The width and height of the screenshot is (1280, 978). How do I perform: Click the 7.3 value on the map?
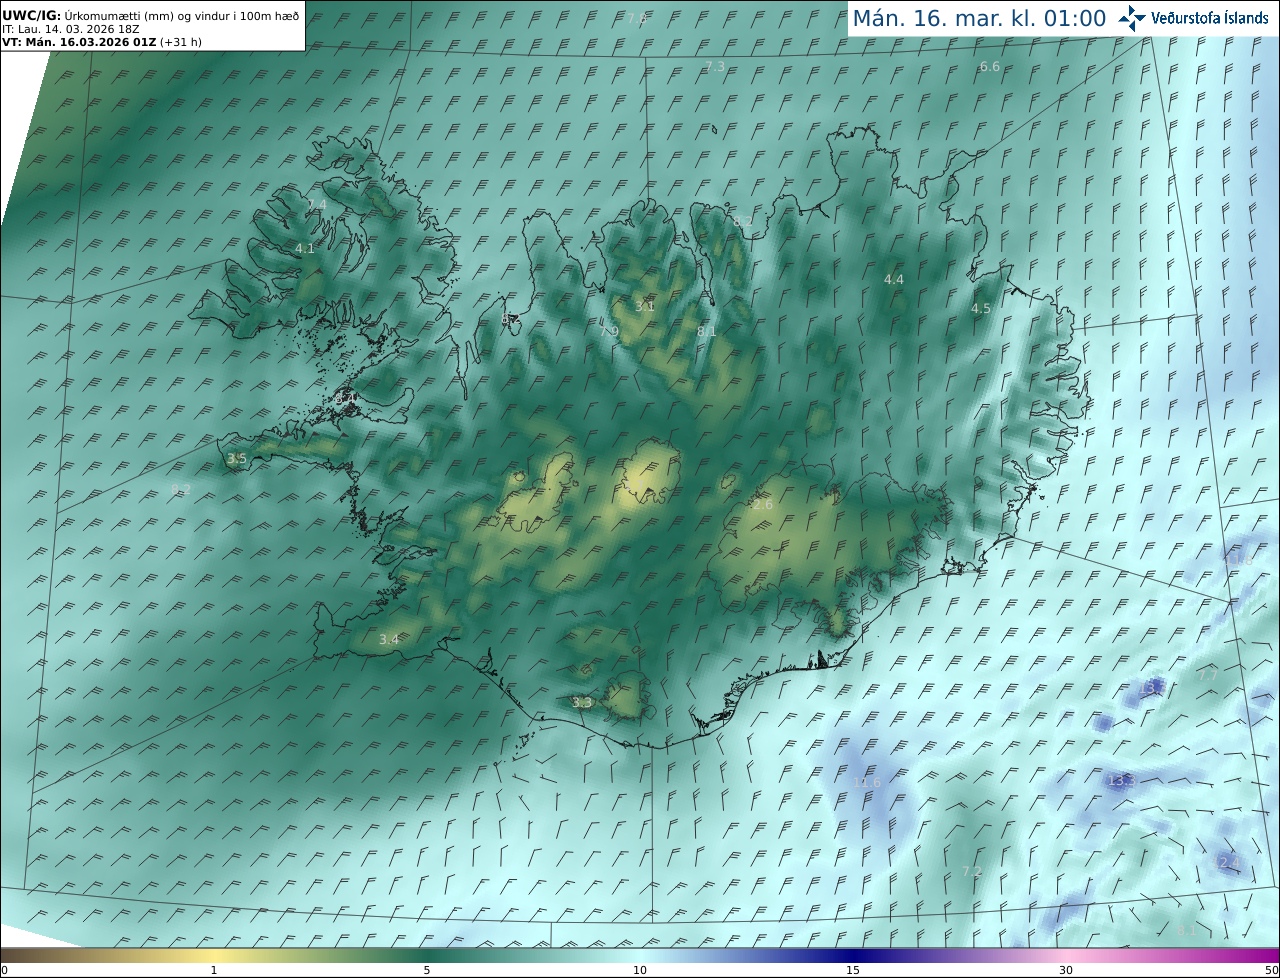(x=715, y=66)
